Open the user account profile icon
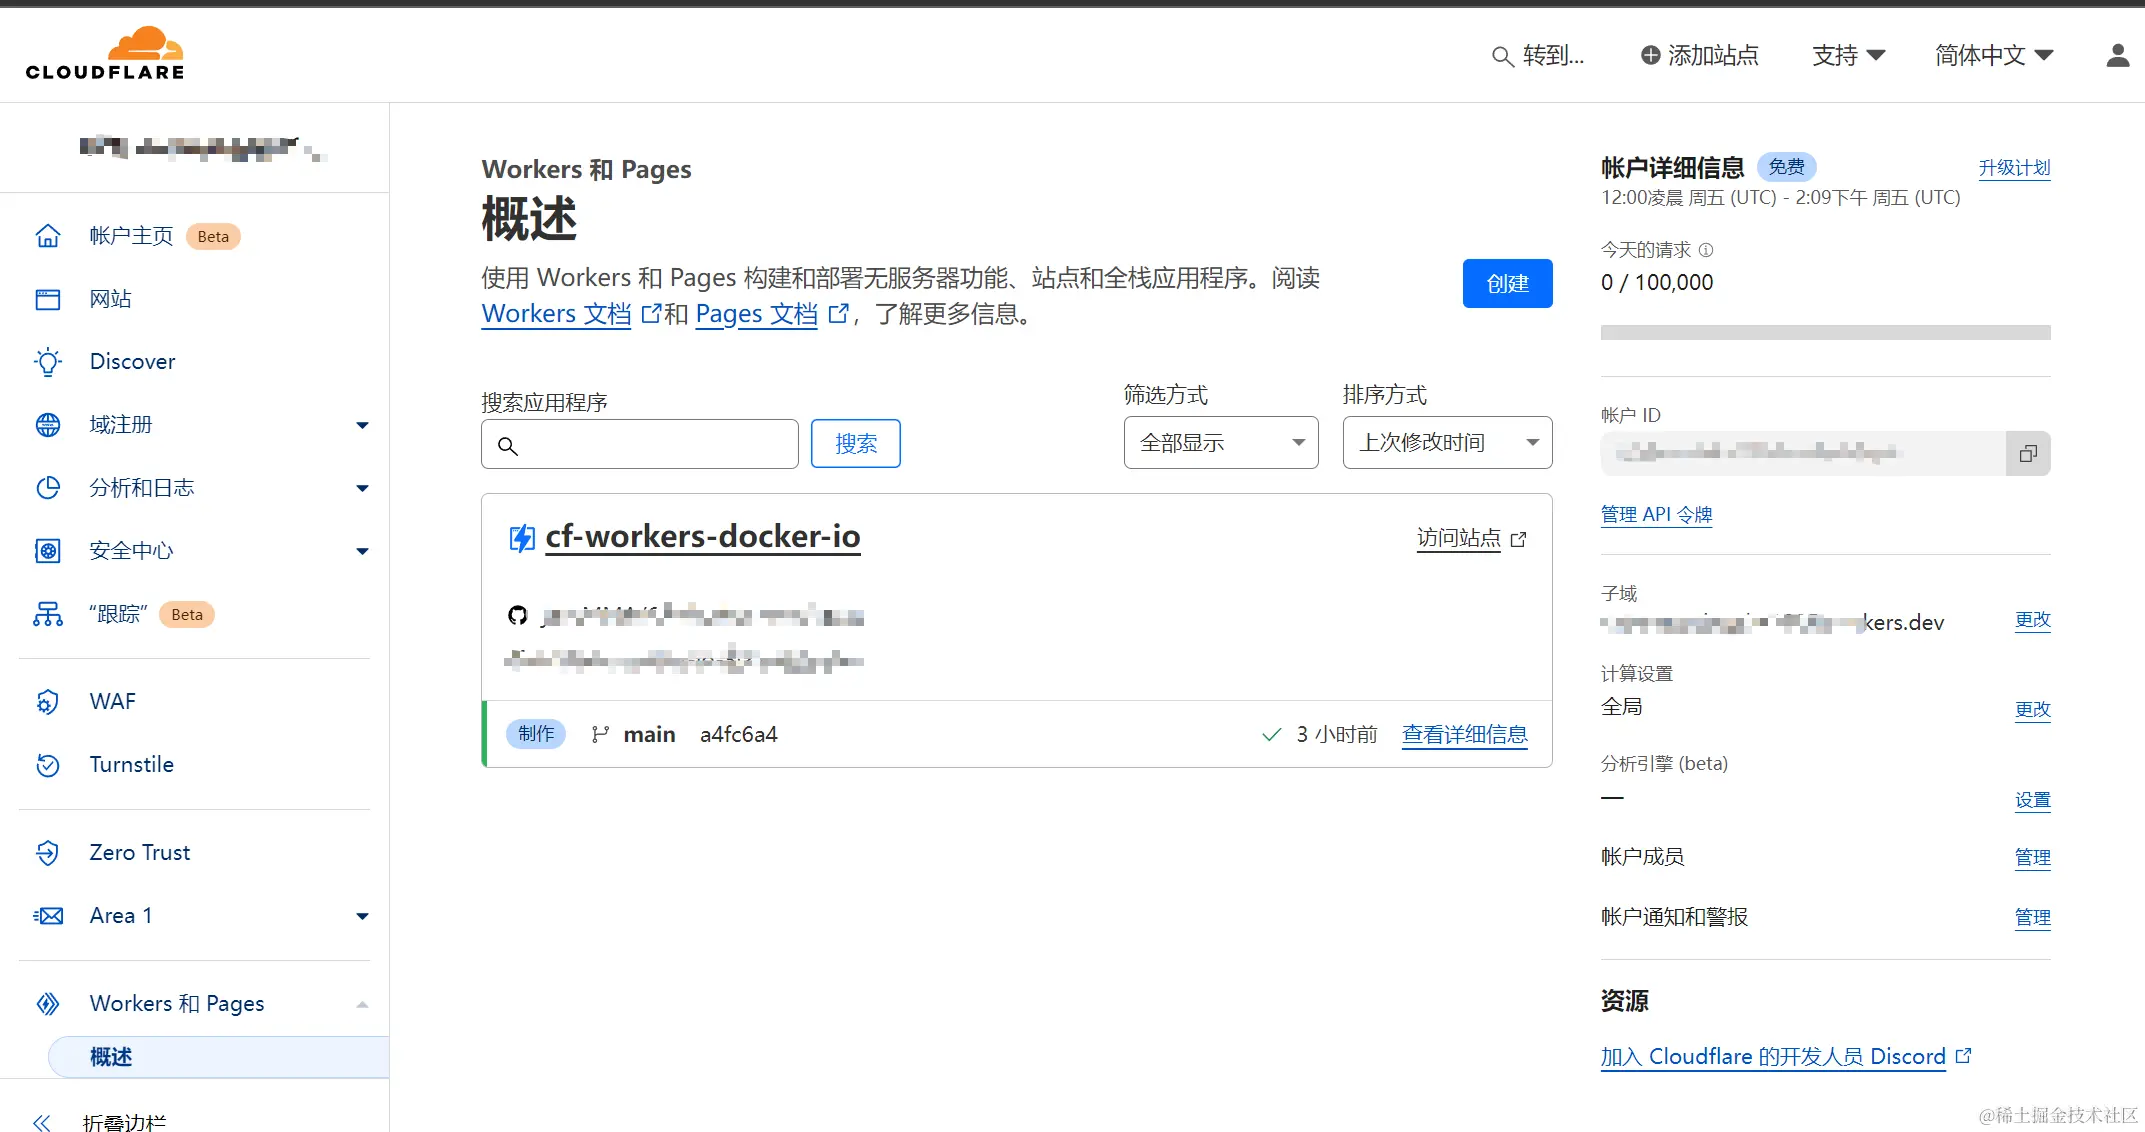Image resolution: width=2145 pixels, height=1132 pixels. [x=2117, y=56]
